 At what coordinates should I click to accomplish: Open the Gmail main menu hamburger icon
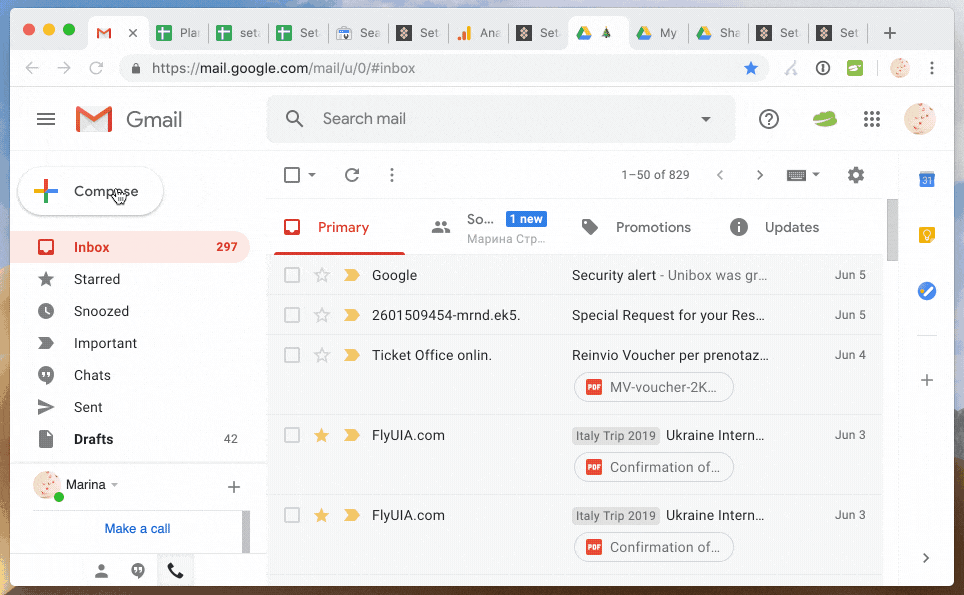point(46,119)
